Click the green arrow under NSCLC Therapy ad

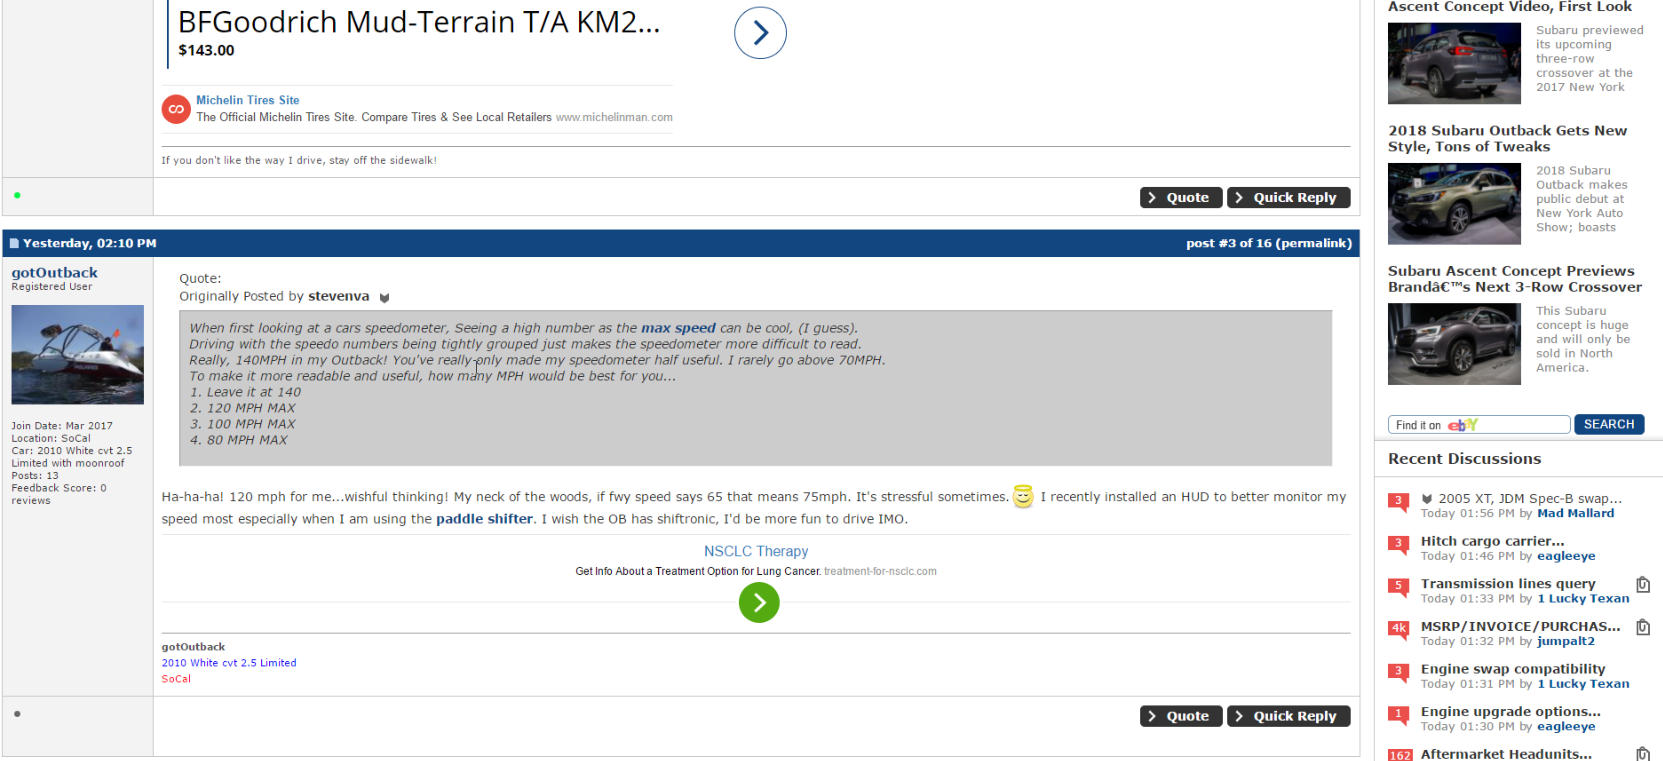pos(759,602)
